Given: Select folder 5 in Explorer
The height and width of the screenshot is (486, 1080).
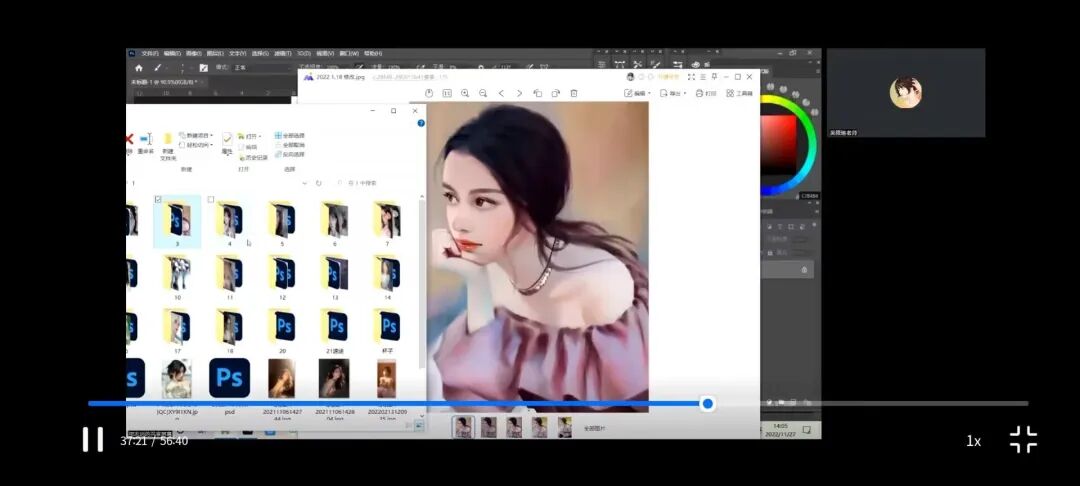Looking at the screenshot, I should 282,224.
